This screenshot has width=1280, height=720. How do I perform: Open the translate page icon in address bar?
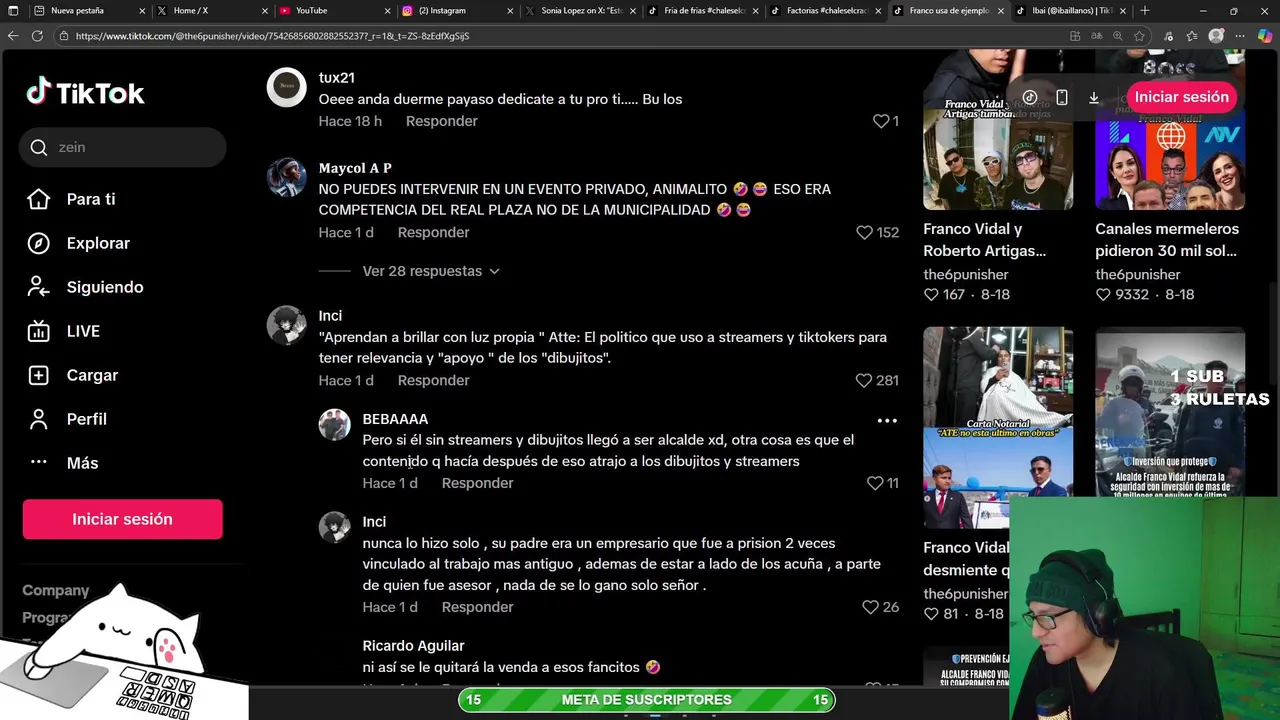pyautogui.click(x=1097, y=35)
